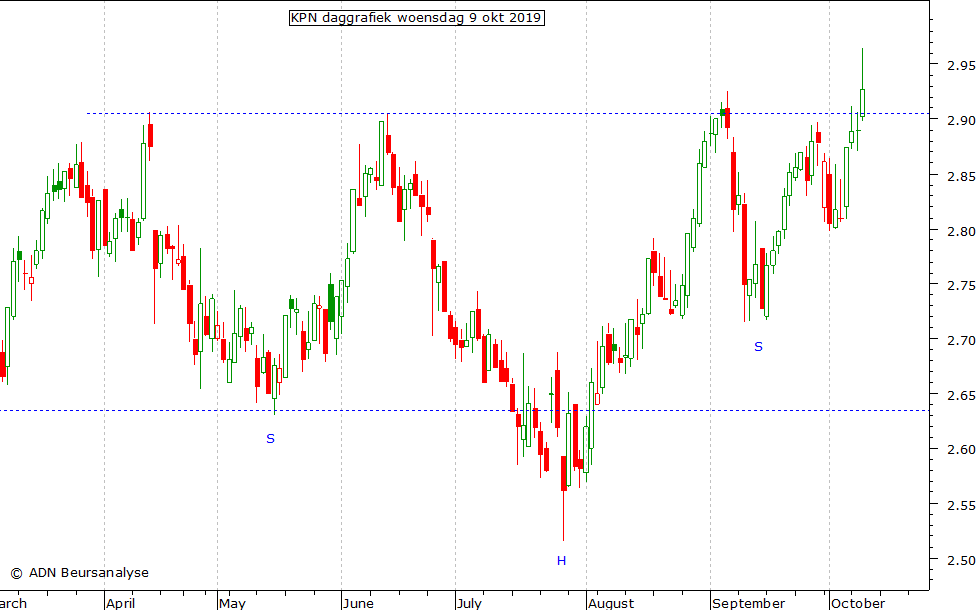Click the July month label
This screenshot has width=980, height=610.
point(469,603)
